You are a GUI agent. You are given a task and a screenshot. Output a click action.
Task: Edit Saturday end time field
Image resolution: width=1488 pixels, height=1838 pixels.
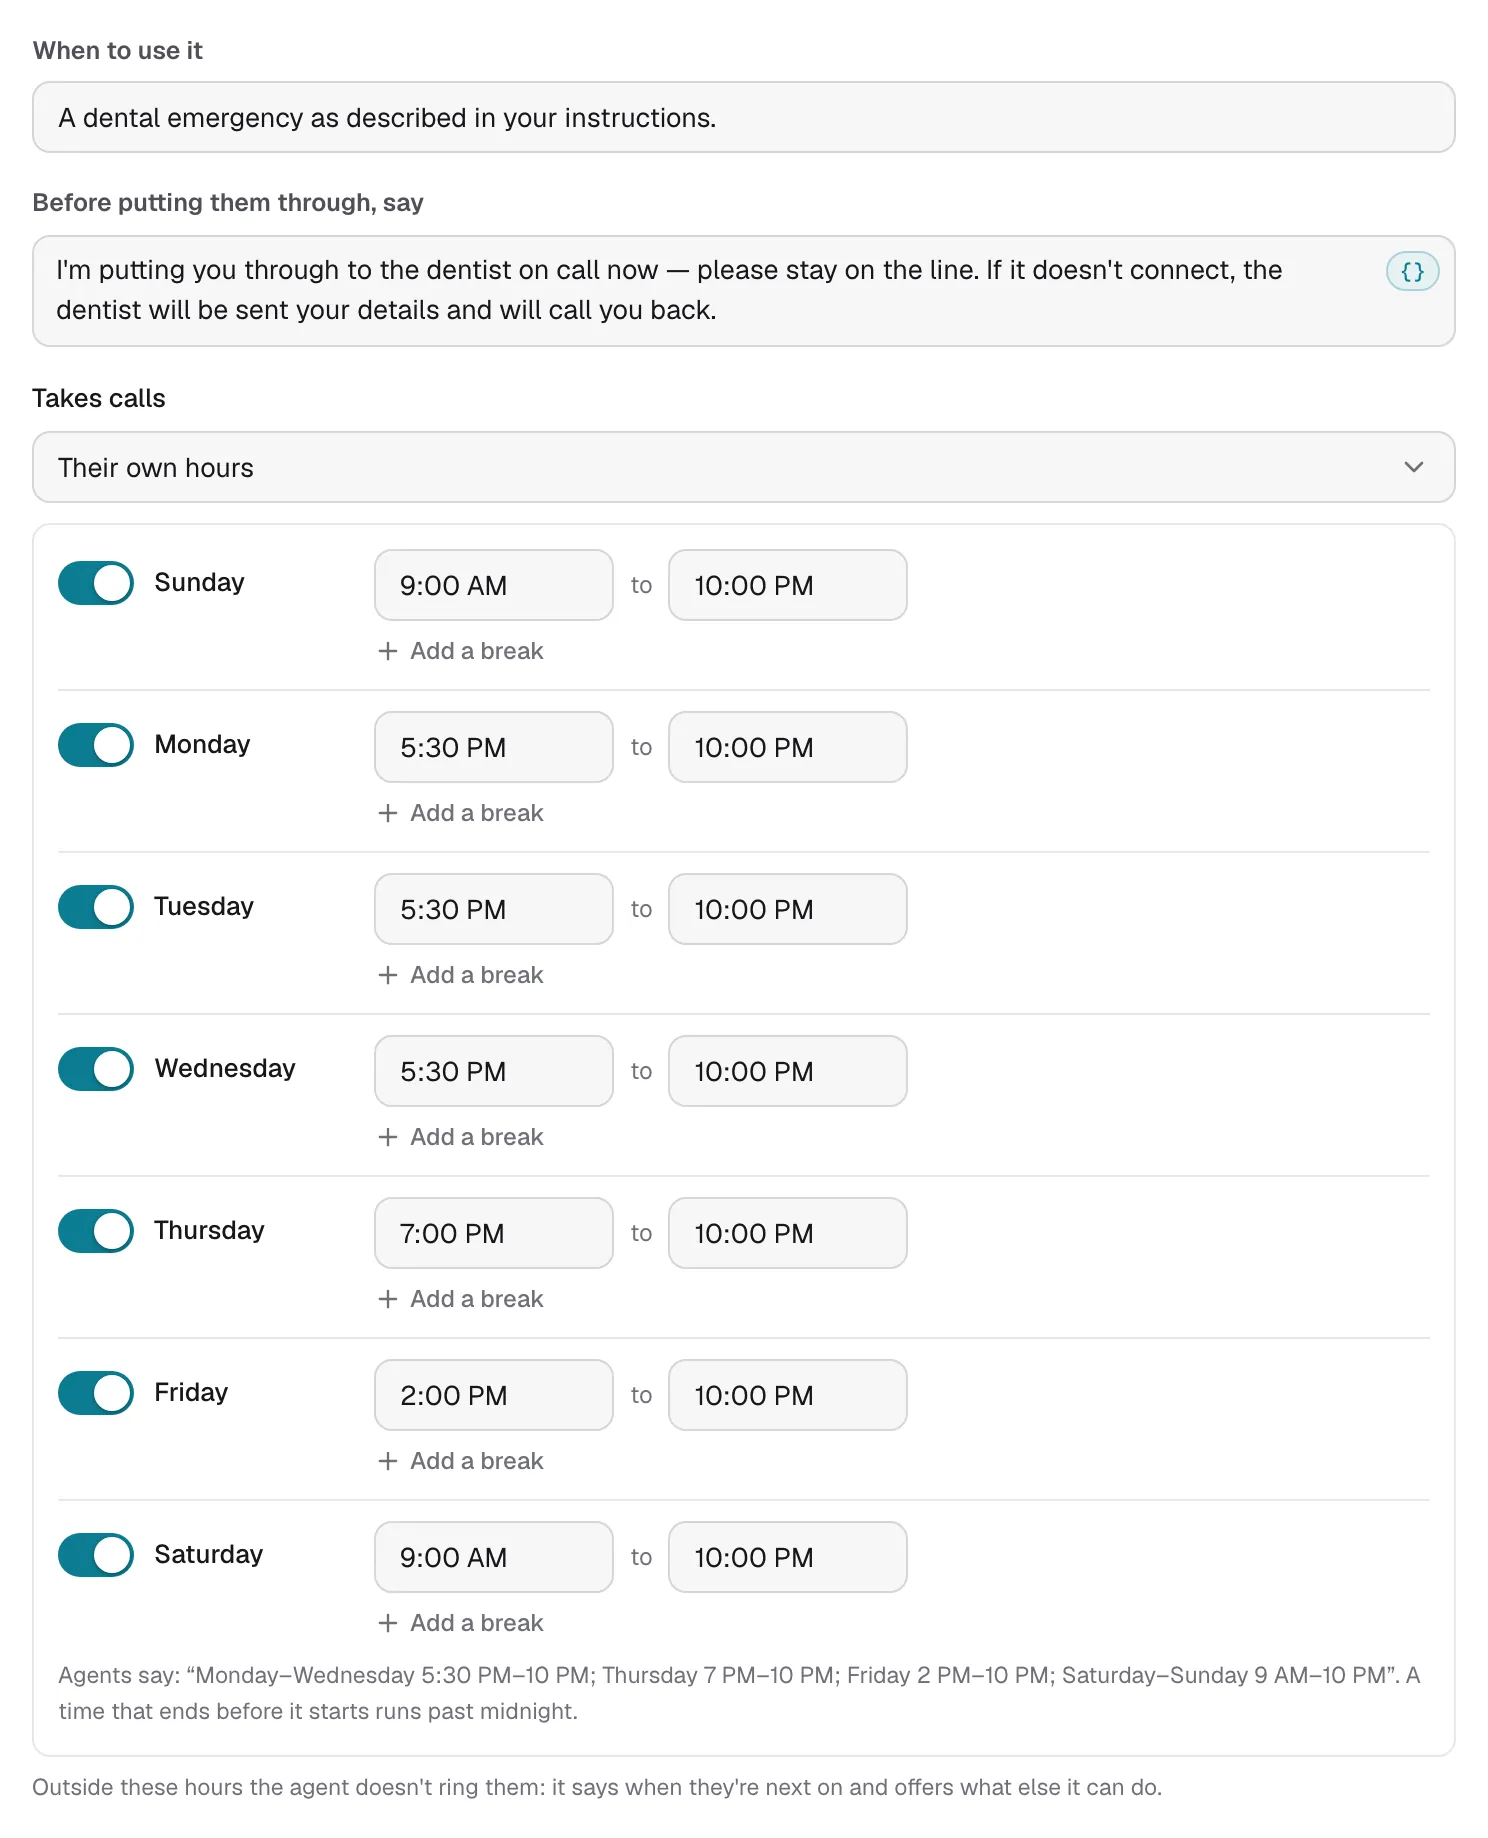788,1557
